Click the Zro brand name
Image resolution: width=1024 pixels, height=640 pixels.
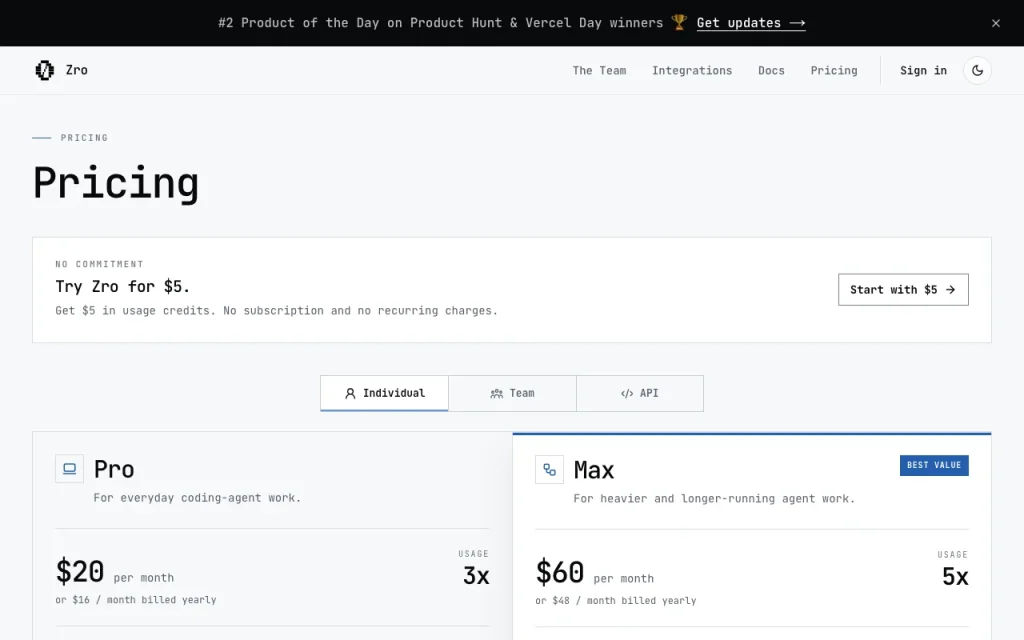76,70
